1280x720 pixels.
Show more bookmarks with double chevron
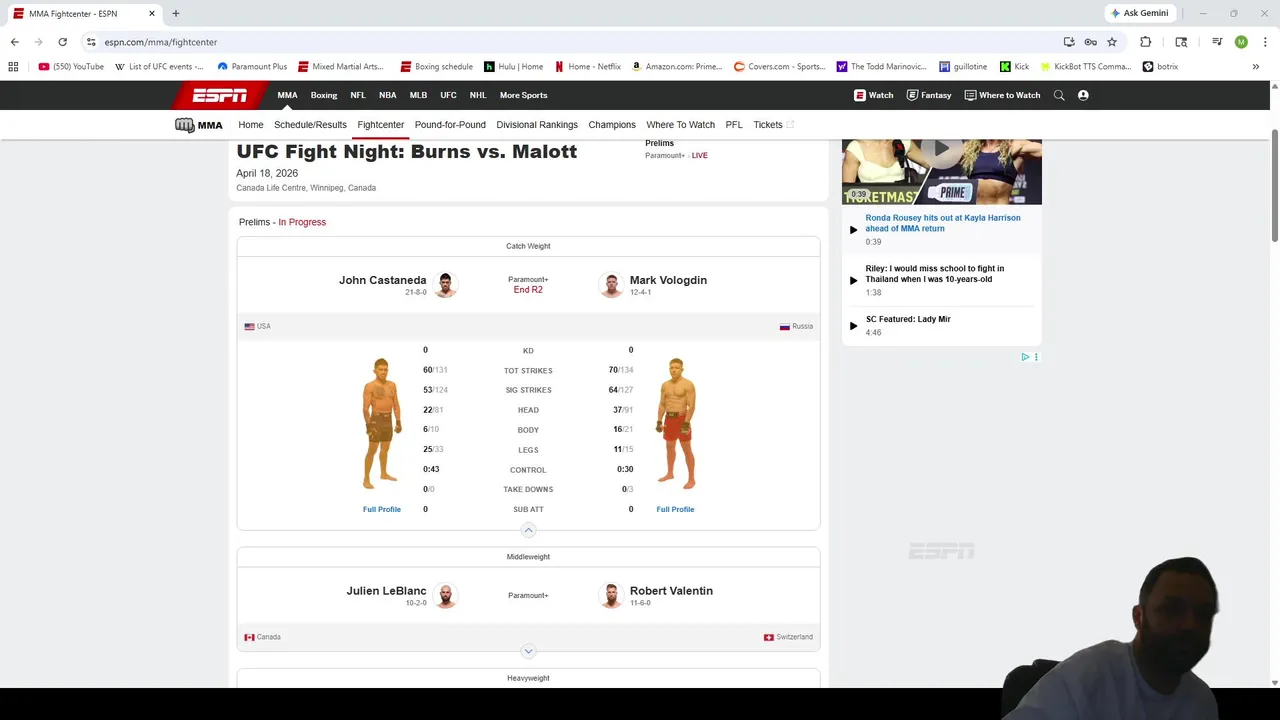(1256, 67)
